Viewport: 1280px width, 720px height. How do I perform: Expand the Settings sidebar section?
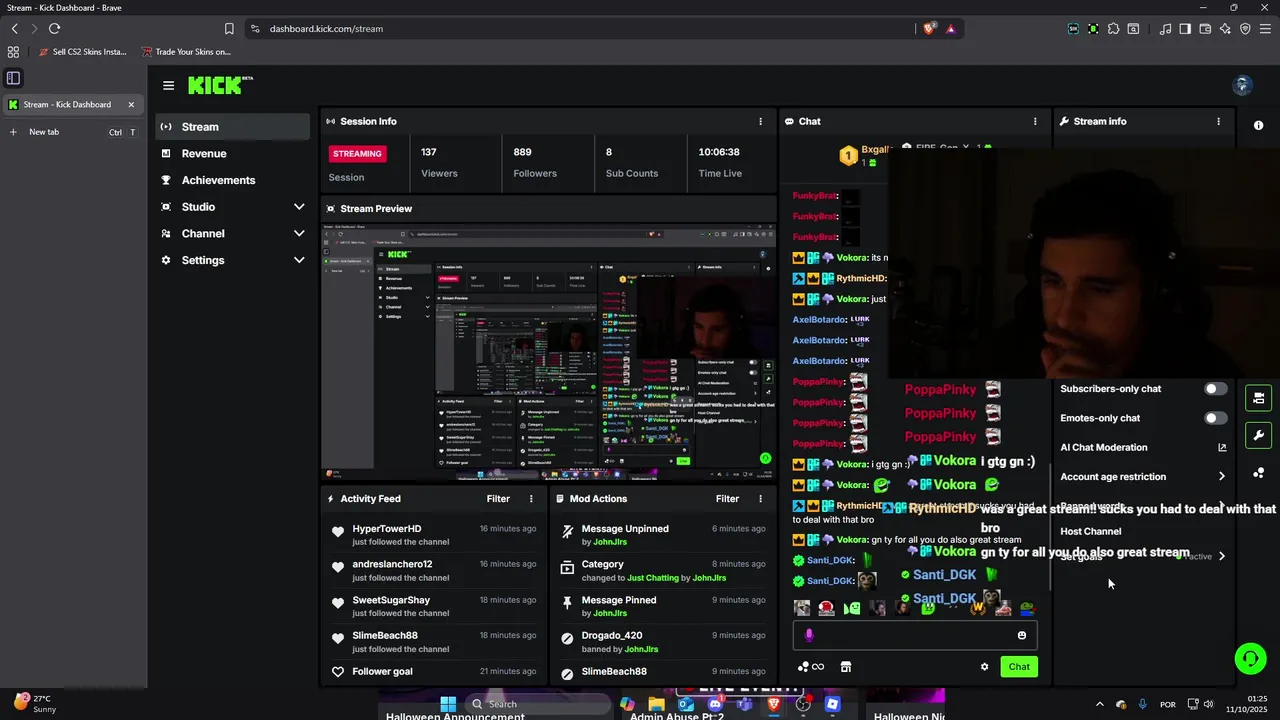[x=299, y=260]
